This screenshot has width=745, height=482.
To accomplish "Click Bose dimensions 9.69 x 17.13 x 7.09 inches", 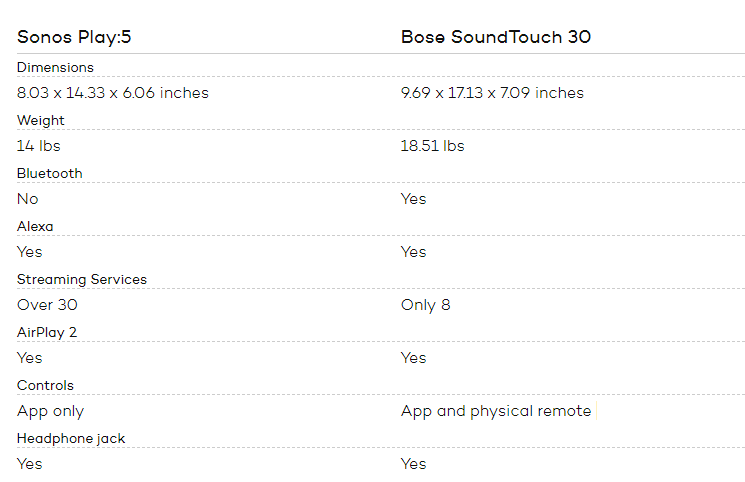I will tap(492, 93).
